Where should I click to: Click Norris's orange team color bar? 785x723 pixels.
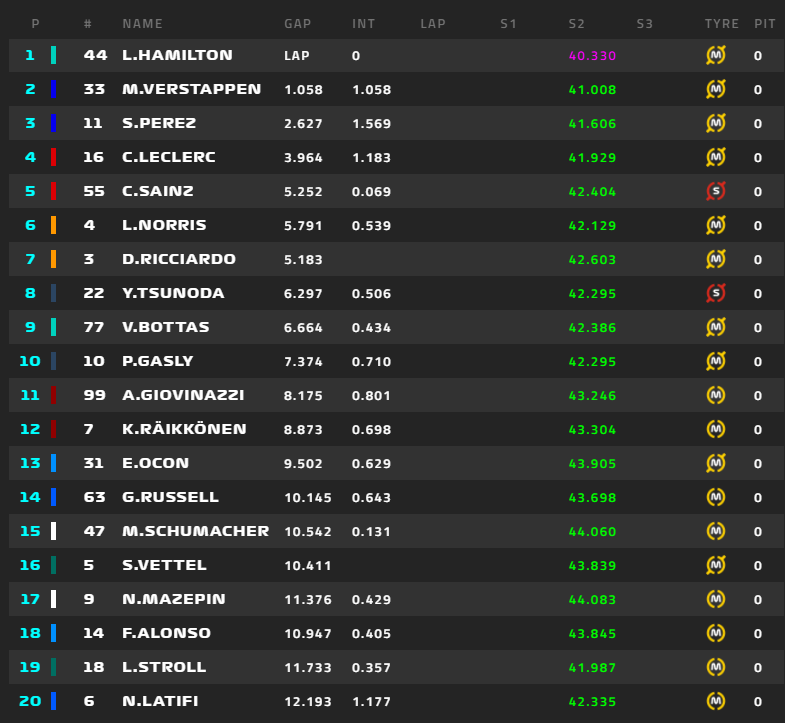click(x=53, y=226)
